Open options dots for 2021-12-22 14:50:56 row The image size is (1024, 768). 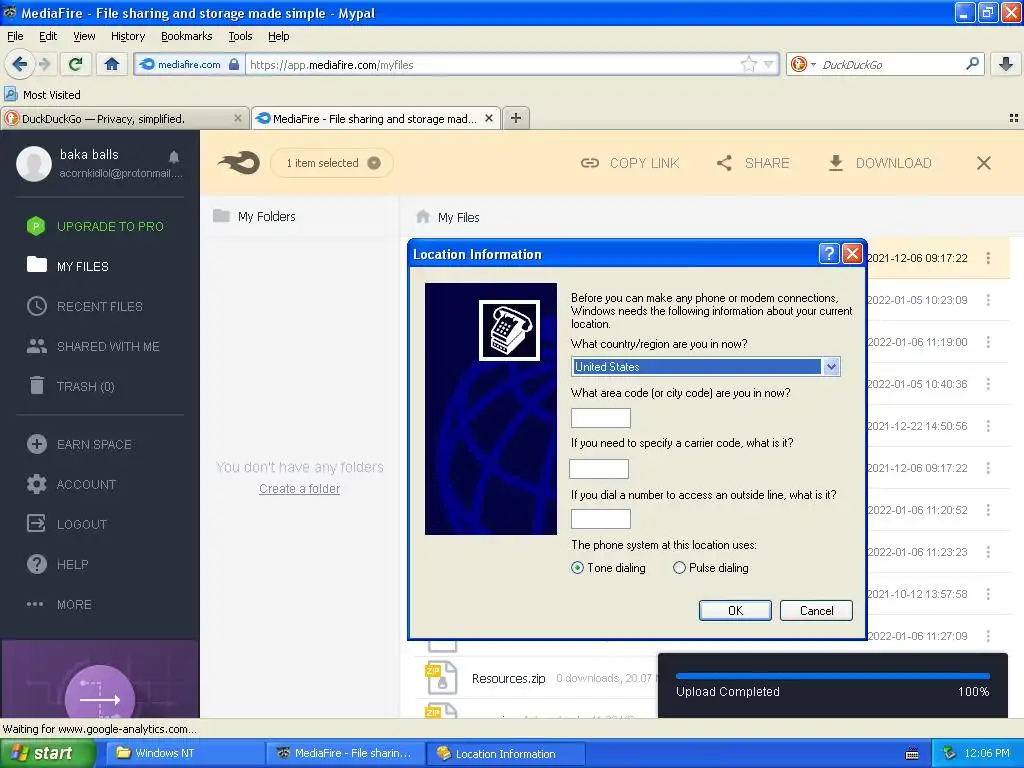pos(988,426)
